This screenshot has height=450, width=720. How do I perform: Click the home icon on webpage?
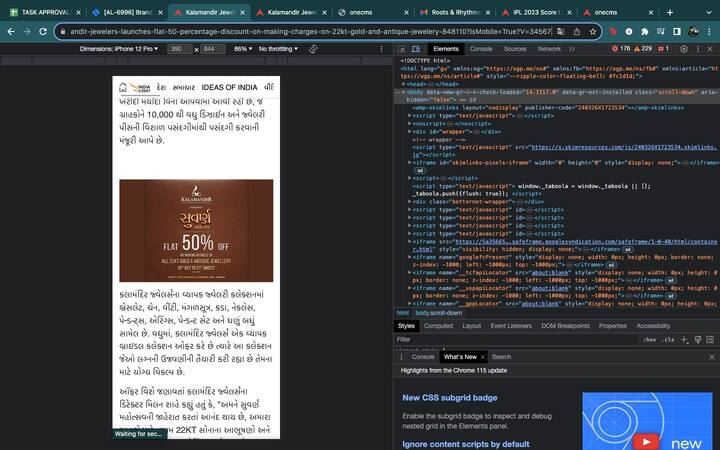click(123, 87)
